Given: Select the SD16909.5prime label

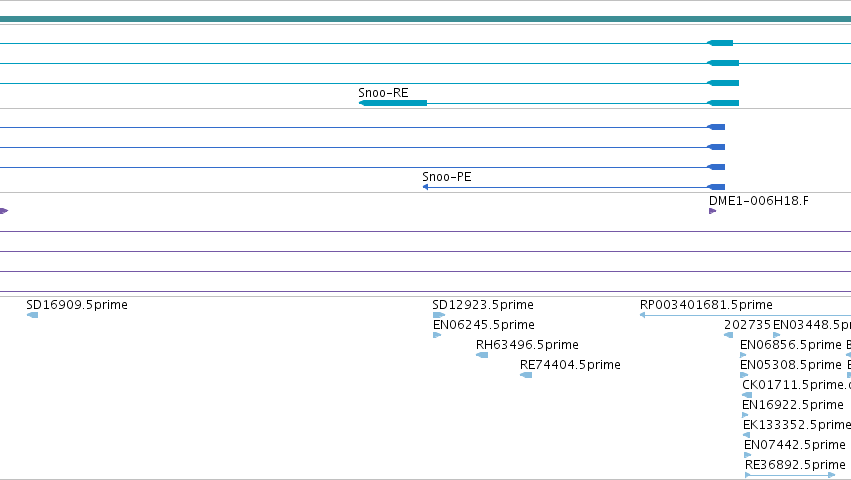Looking at the screenshot, I should point(77,305).
